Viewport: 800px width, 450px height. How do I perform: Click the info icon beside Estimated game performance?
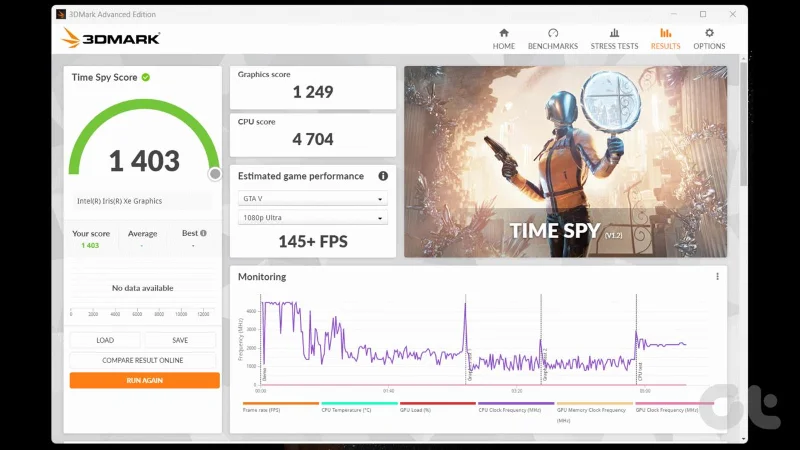click(383, 176)
